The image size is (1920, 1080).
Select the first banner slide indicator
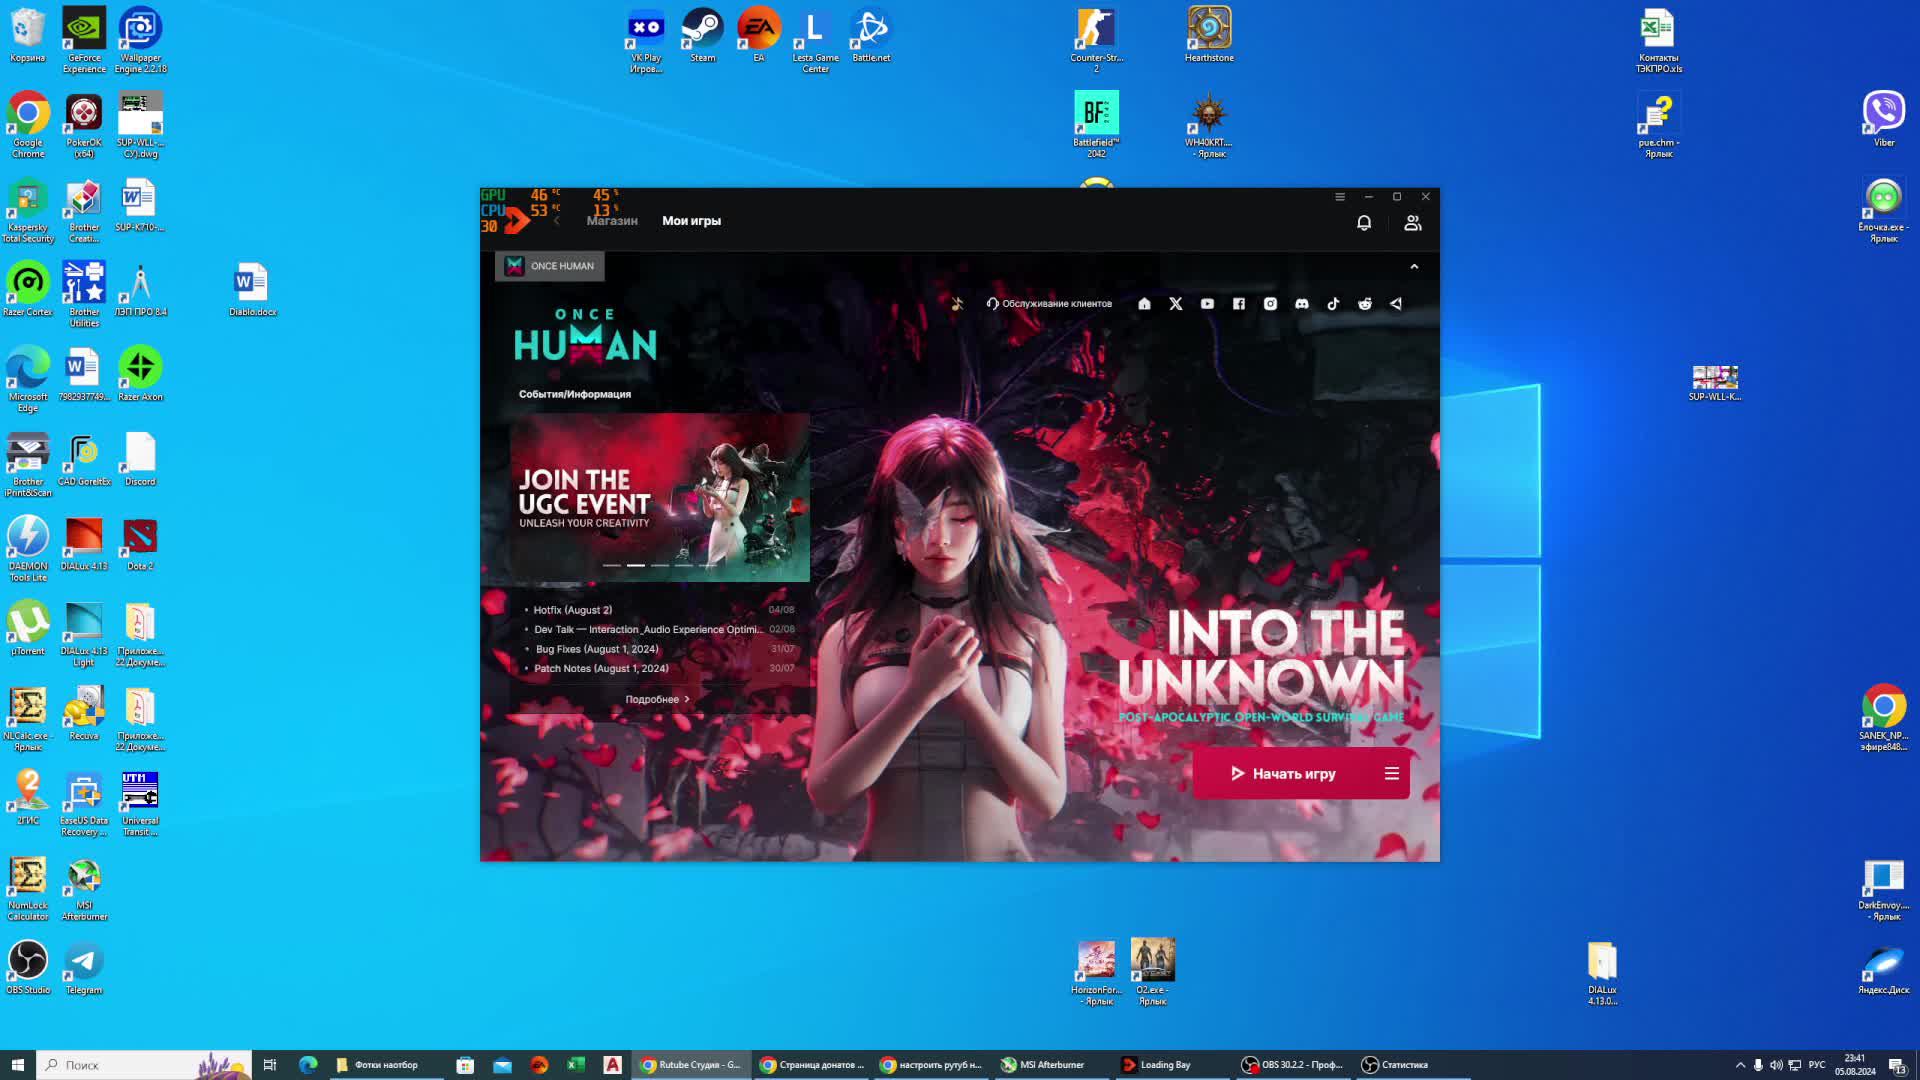(x=612, y=565)
